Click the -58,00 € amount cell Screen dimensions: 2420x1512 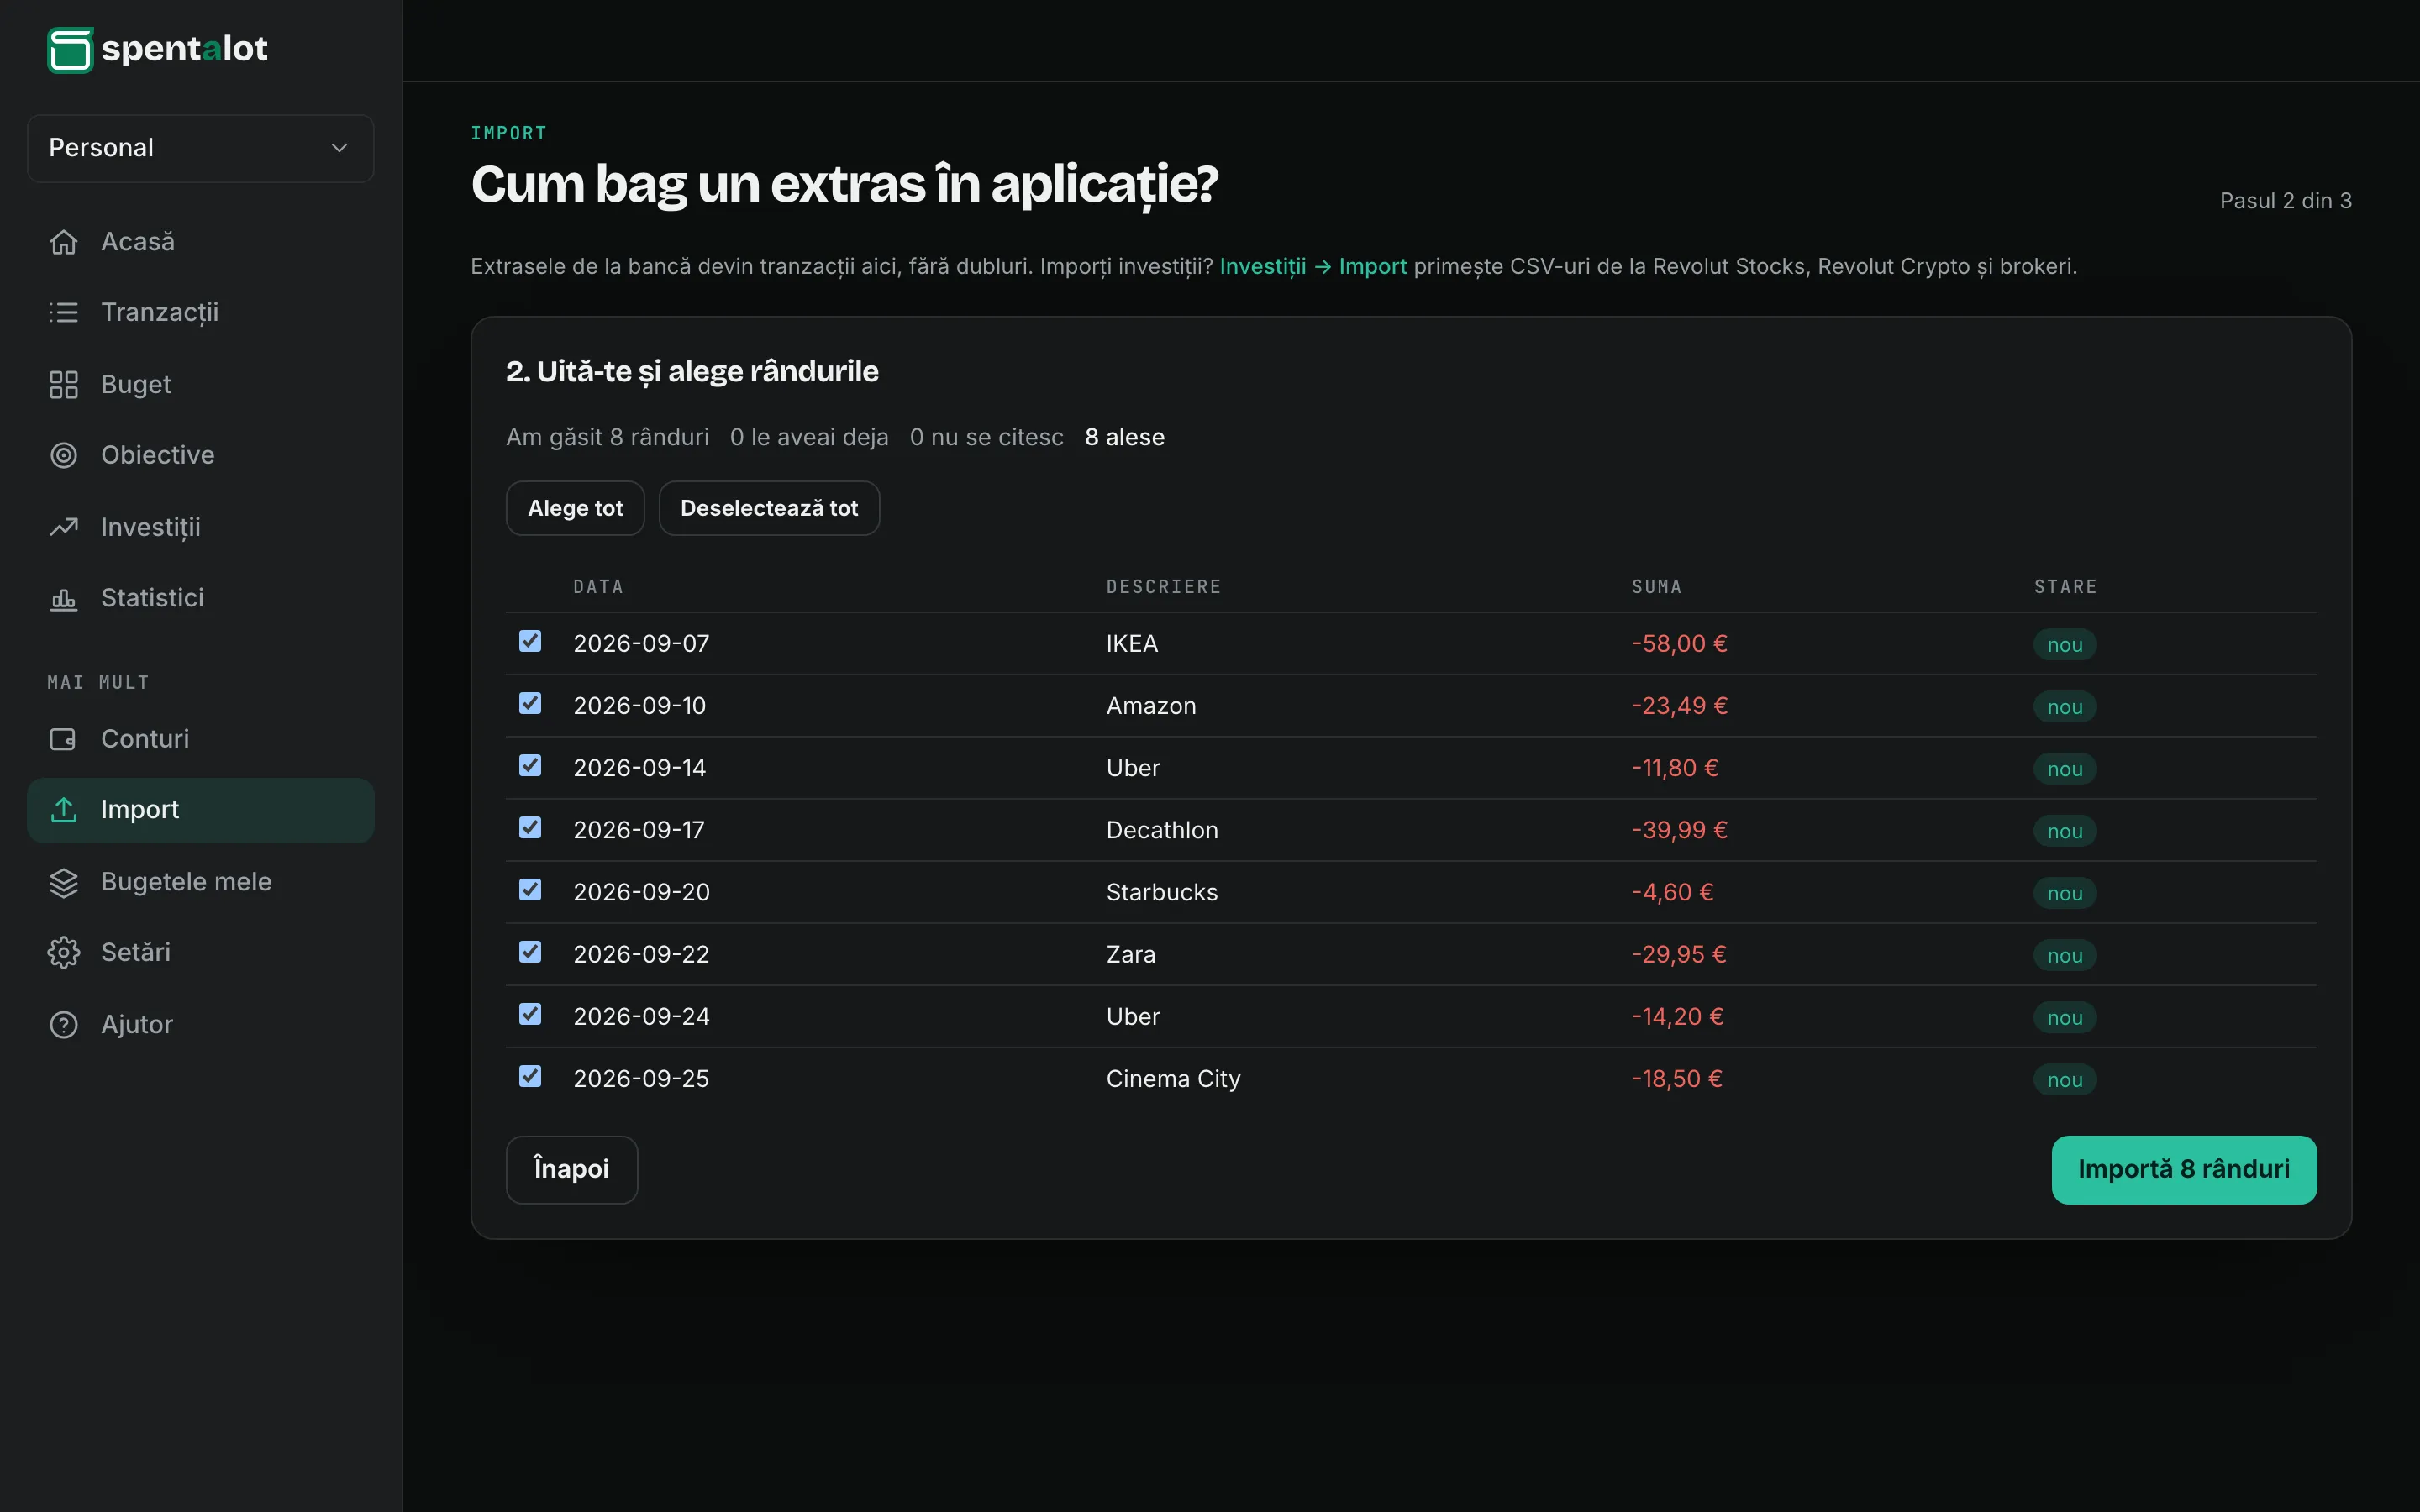tap(1679, 644)
